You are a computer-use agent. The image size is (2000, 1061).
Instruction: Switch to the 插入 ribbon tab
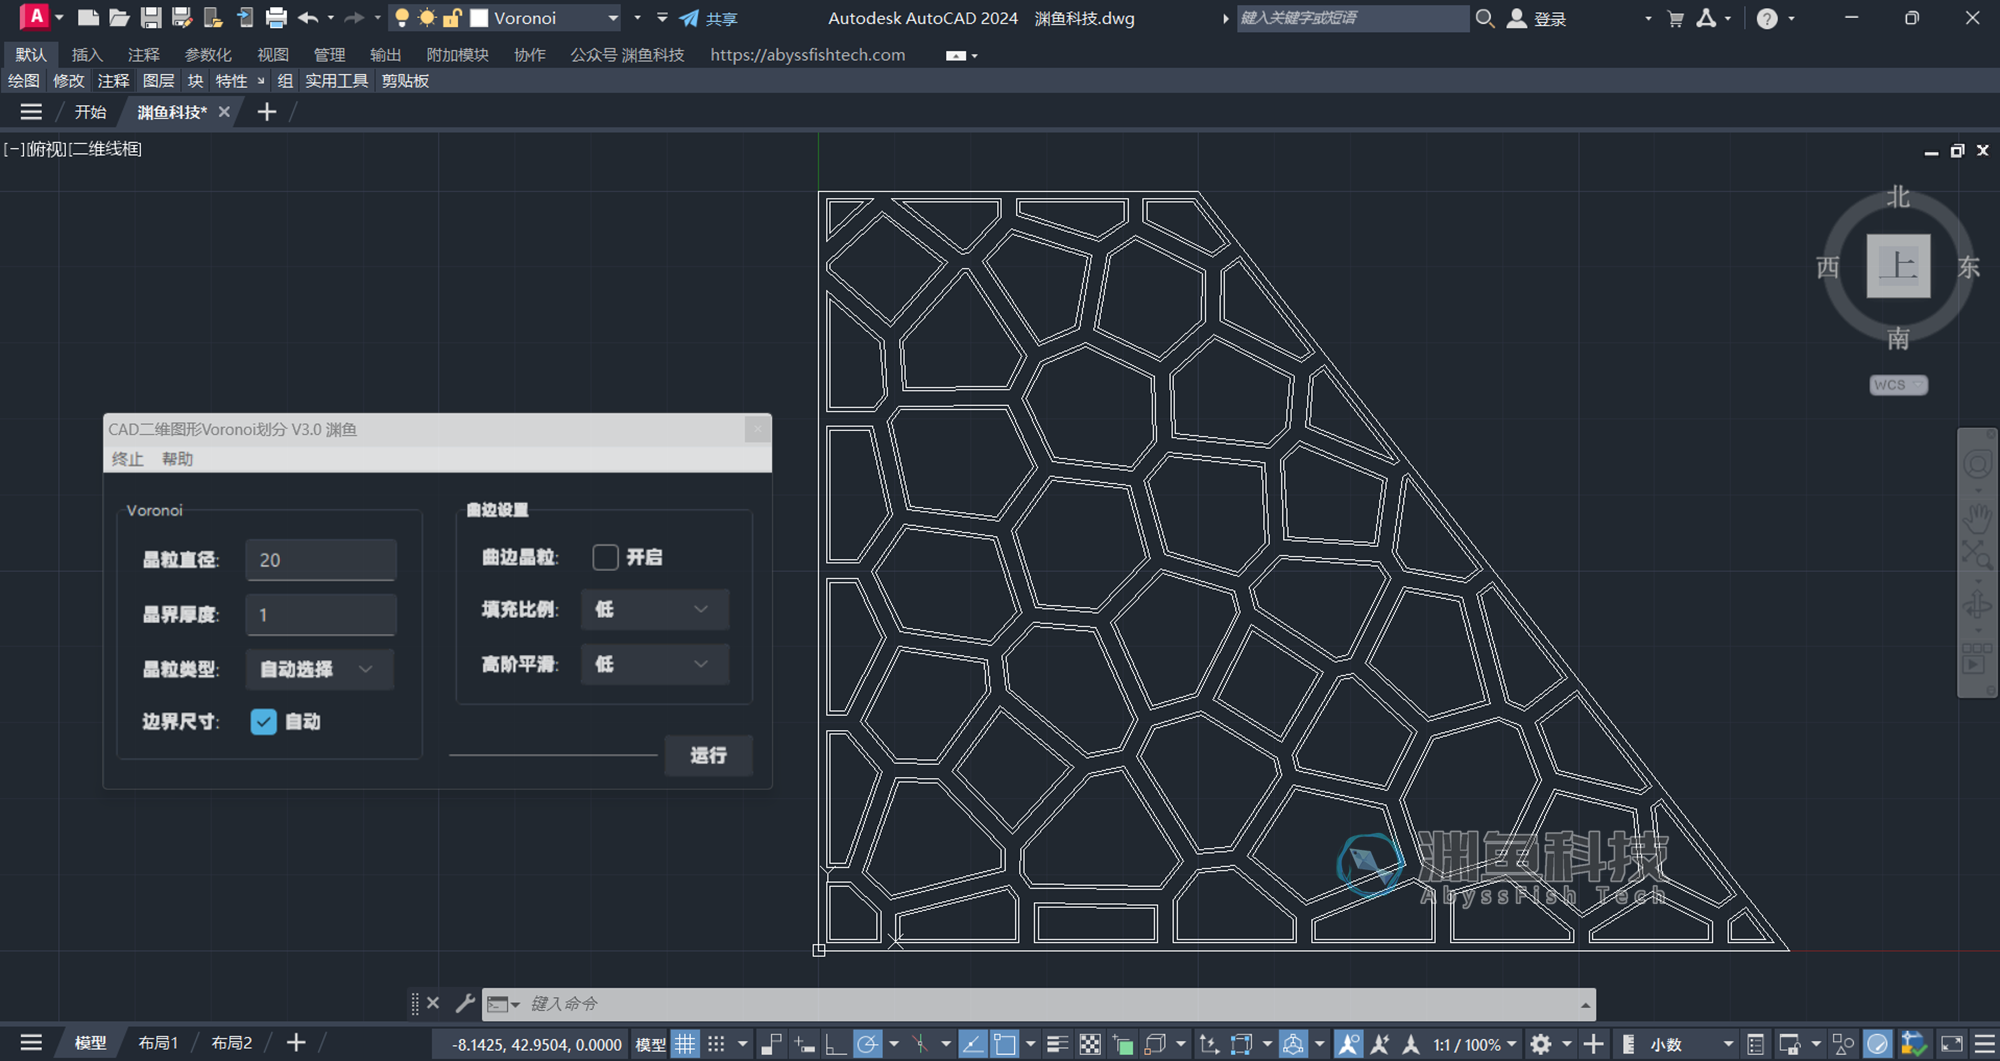pos(87,55)
